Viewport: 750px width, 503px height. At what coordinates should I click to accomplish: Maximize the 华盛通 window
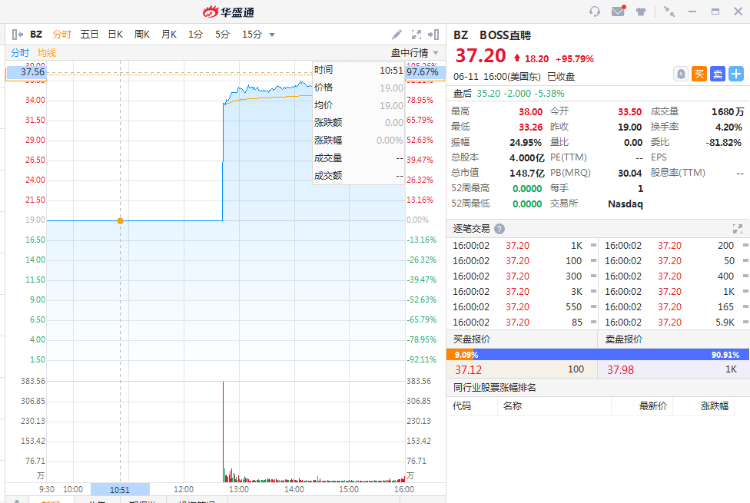[715, 11]
